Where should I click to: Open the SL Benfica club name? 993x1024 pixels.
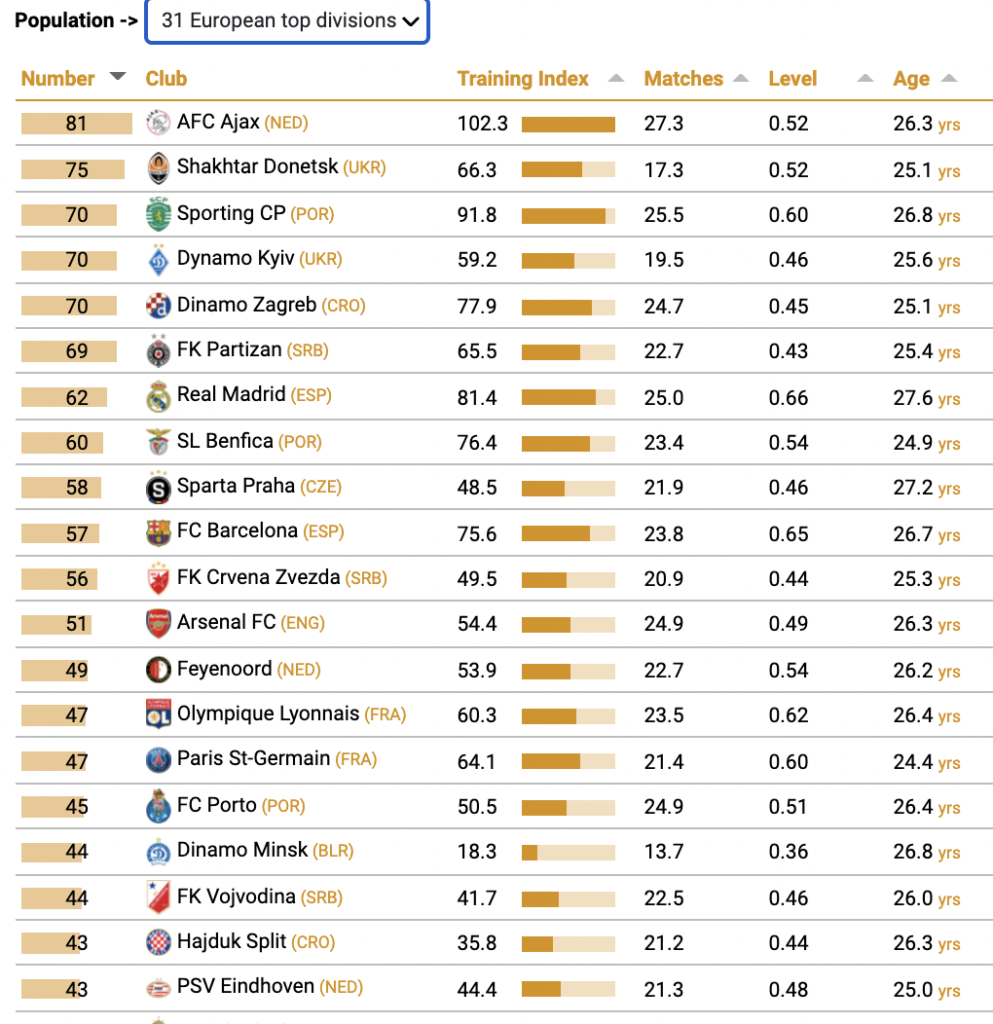[225, 441]
